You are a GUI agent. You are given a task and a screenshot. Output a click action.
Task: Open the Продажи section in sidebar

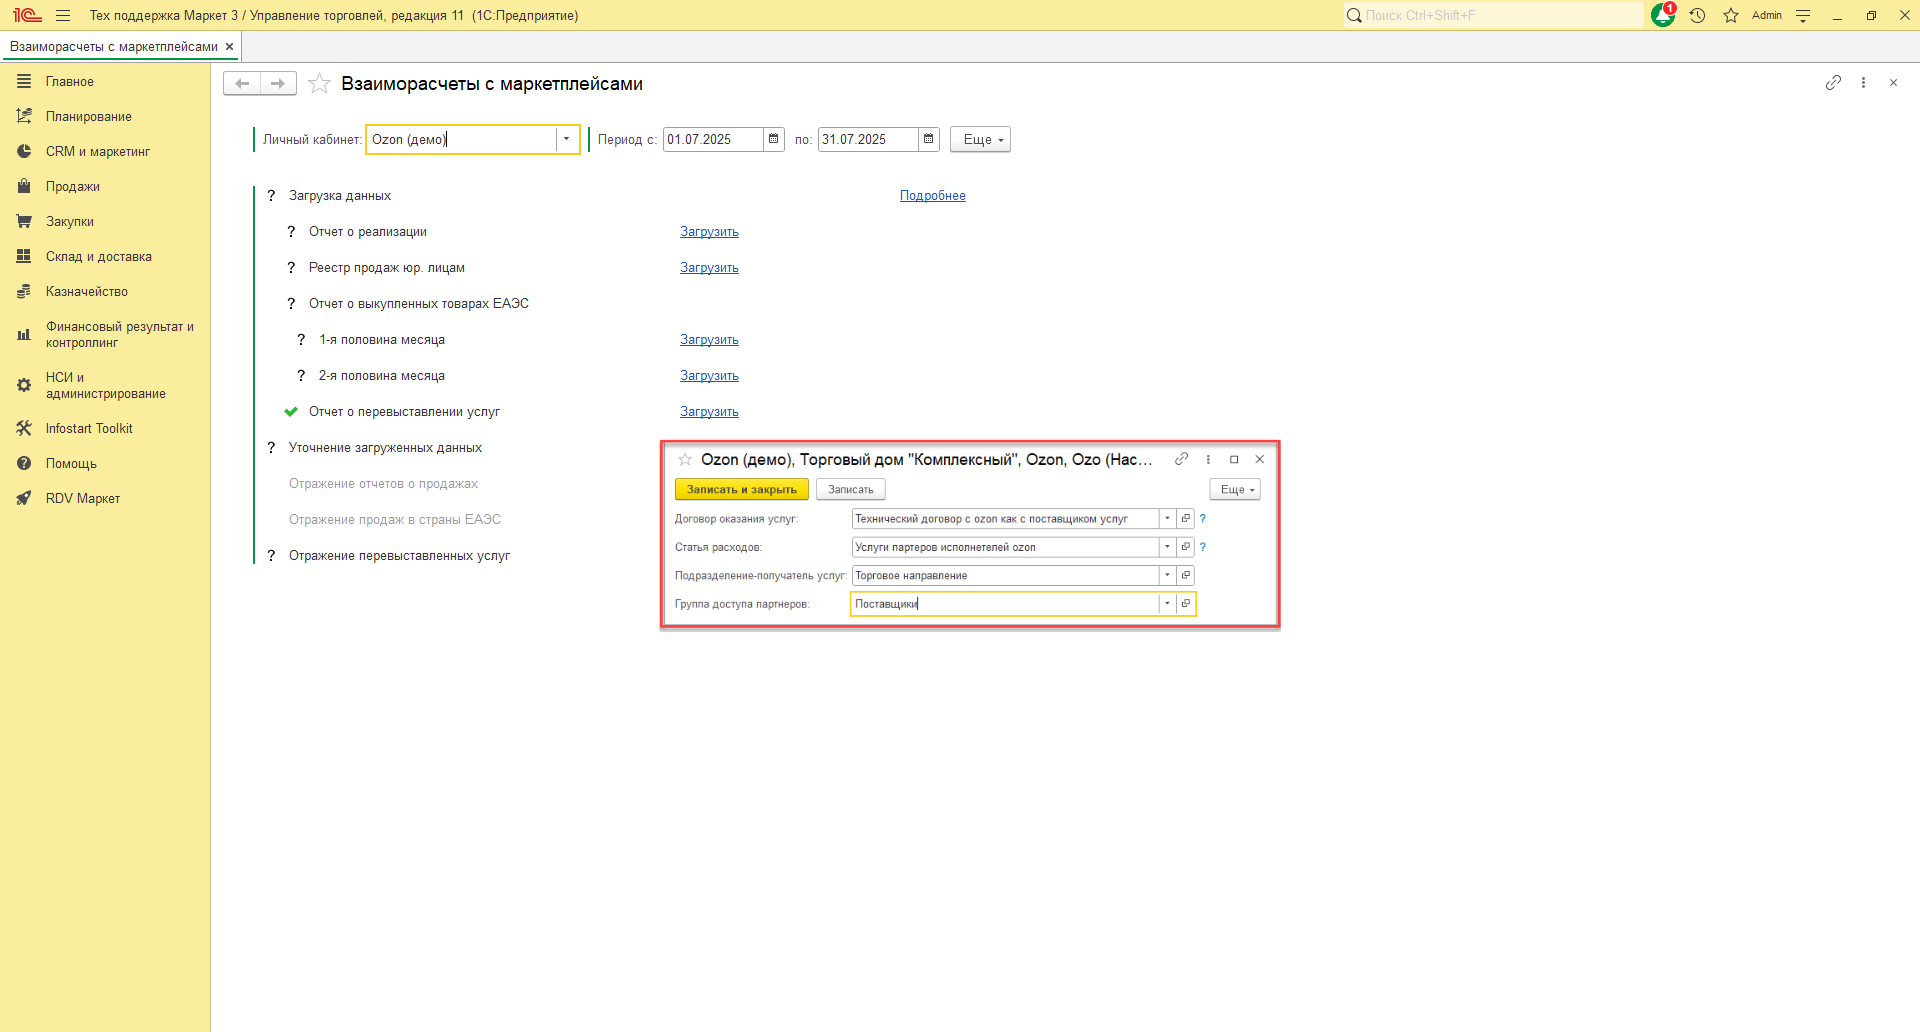72,187
